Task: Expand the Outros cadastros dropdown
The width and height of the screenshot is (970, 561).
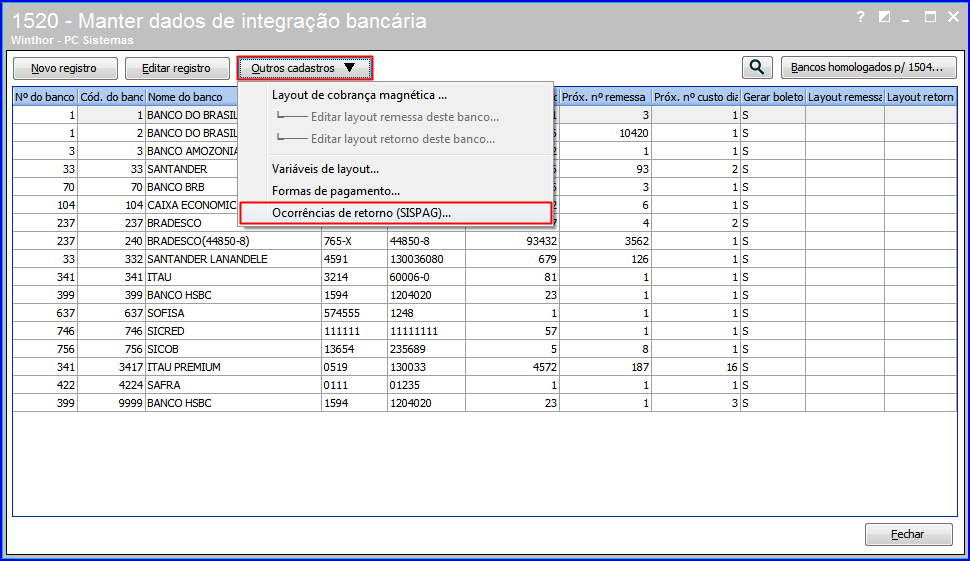Action: click(305, 68)
